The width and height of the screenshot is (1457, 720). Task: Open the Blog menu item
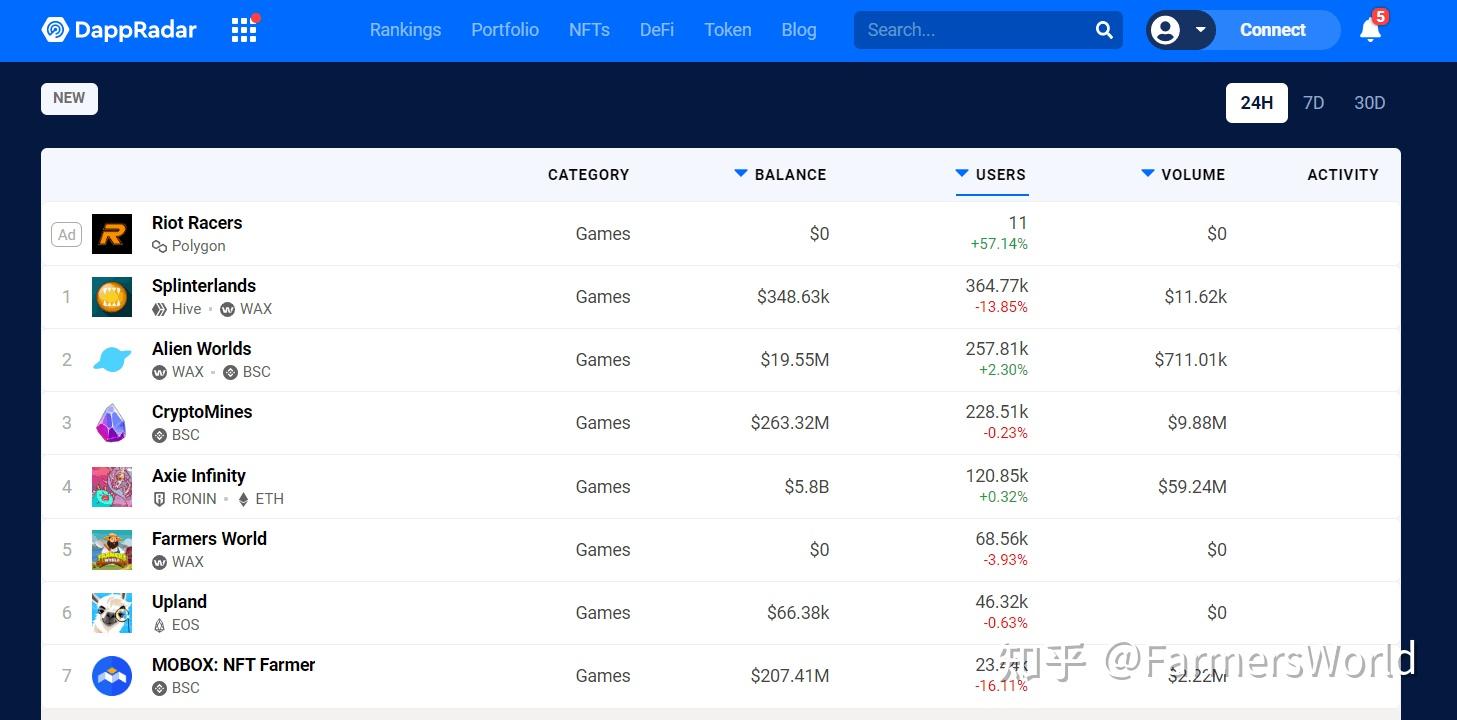point(799,30)
